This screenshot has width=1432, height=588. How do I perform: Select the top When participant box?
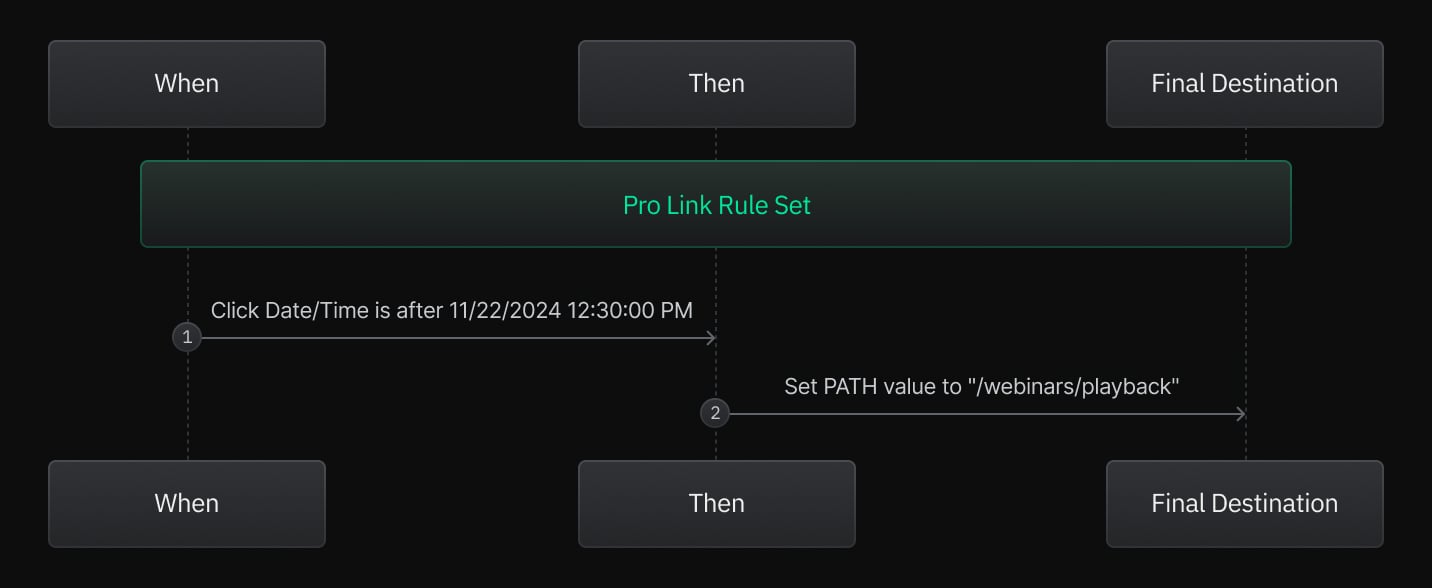pos(187,84)
